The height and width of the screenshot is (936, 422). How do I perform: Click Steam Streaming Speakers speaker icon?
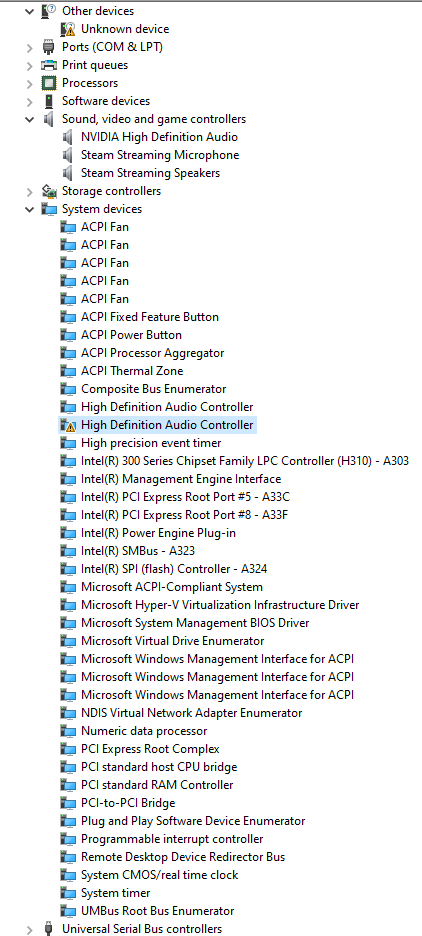68,173
